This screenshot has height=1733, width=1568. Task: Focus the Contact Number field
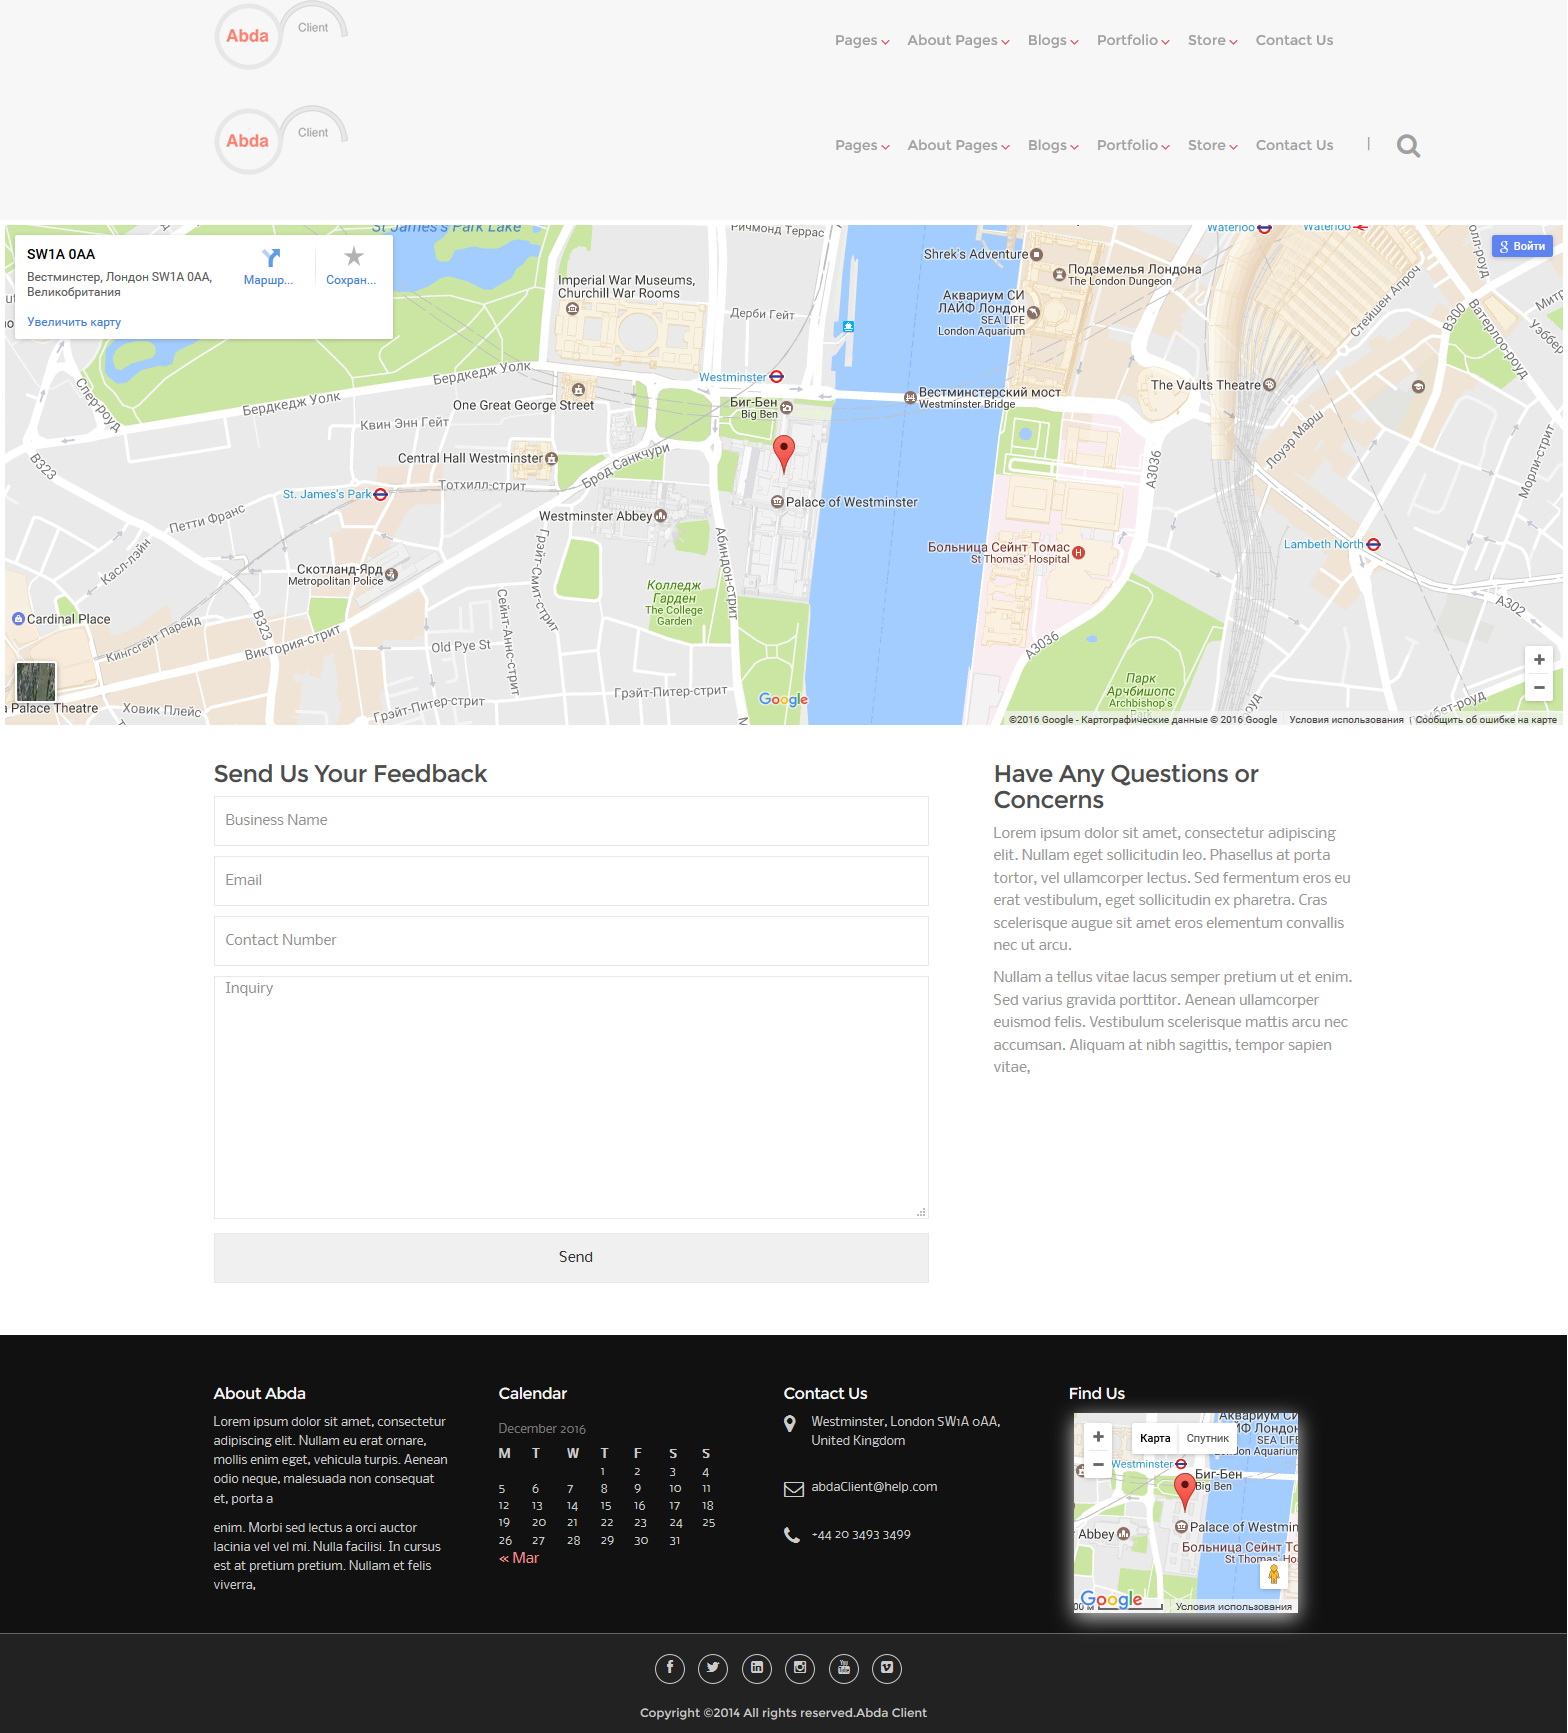tap(571, 940)
